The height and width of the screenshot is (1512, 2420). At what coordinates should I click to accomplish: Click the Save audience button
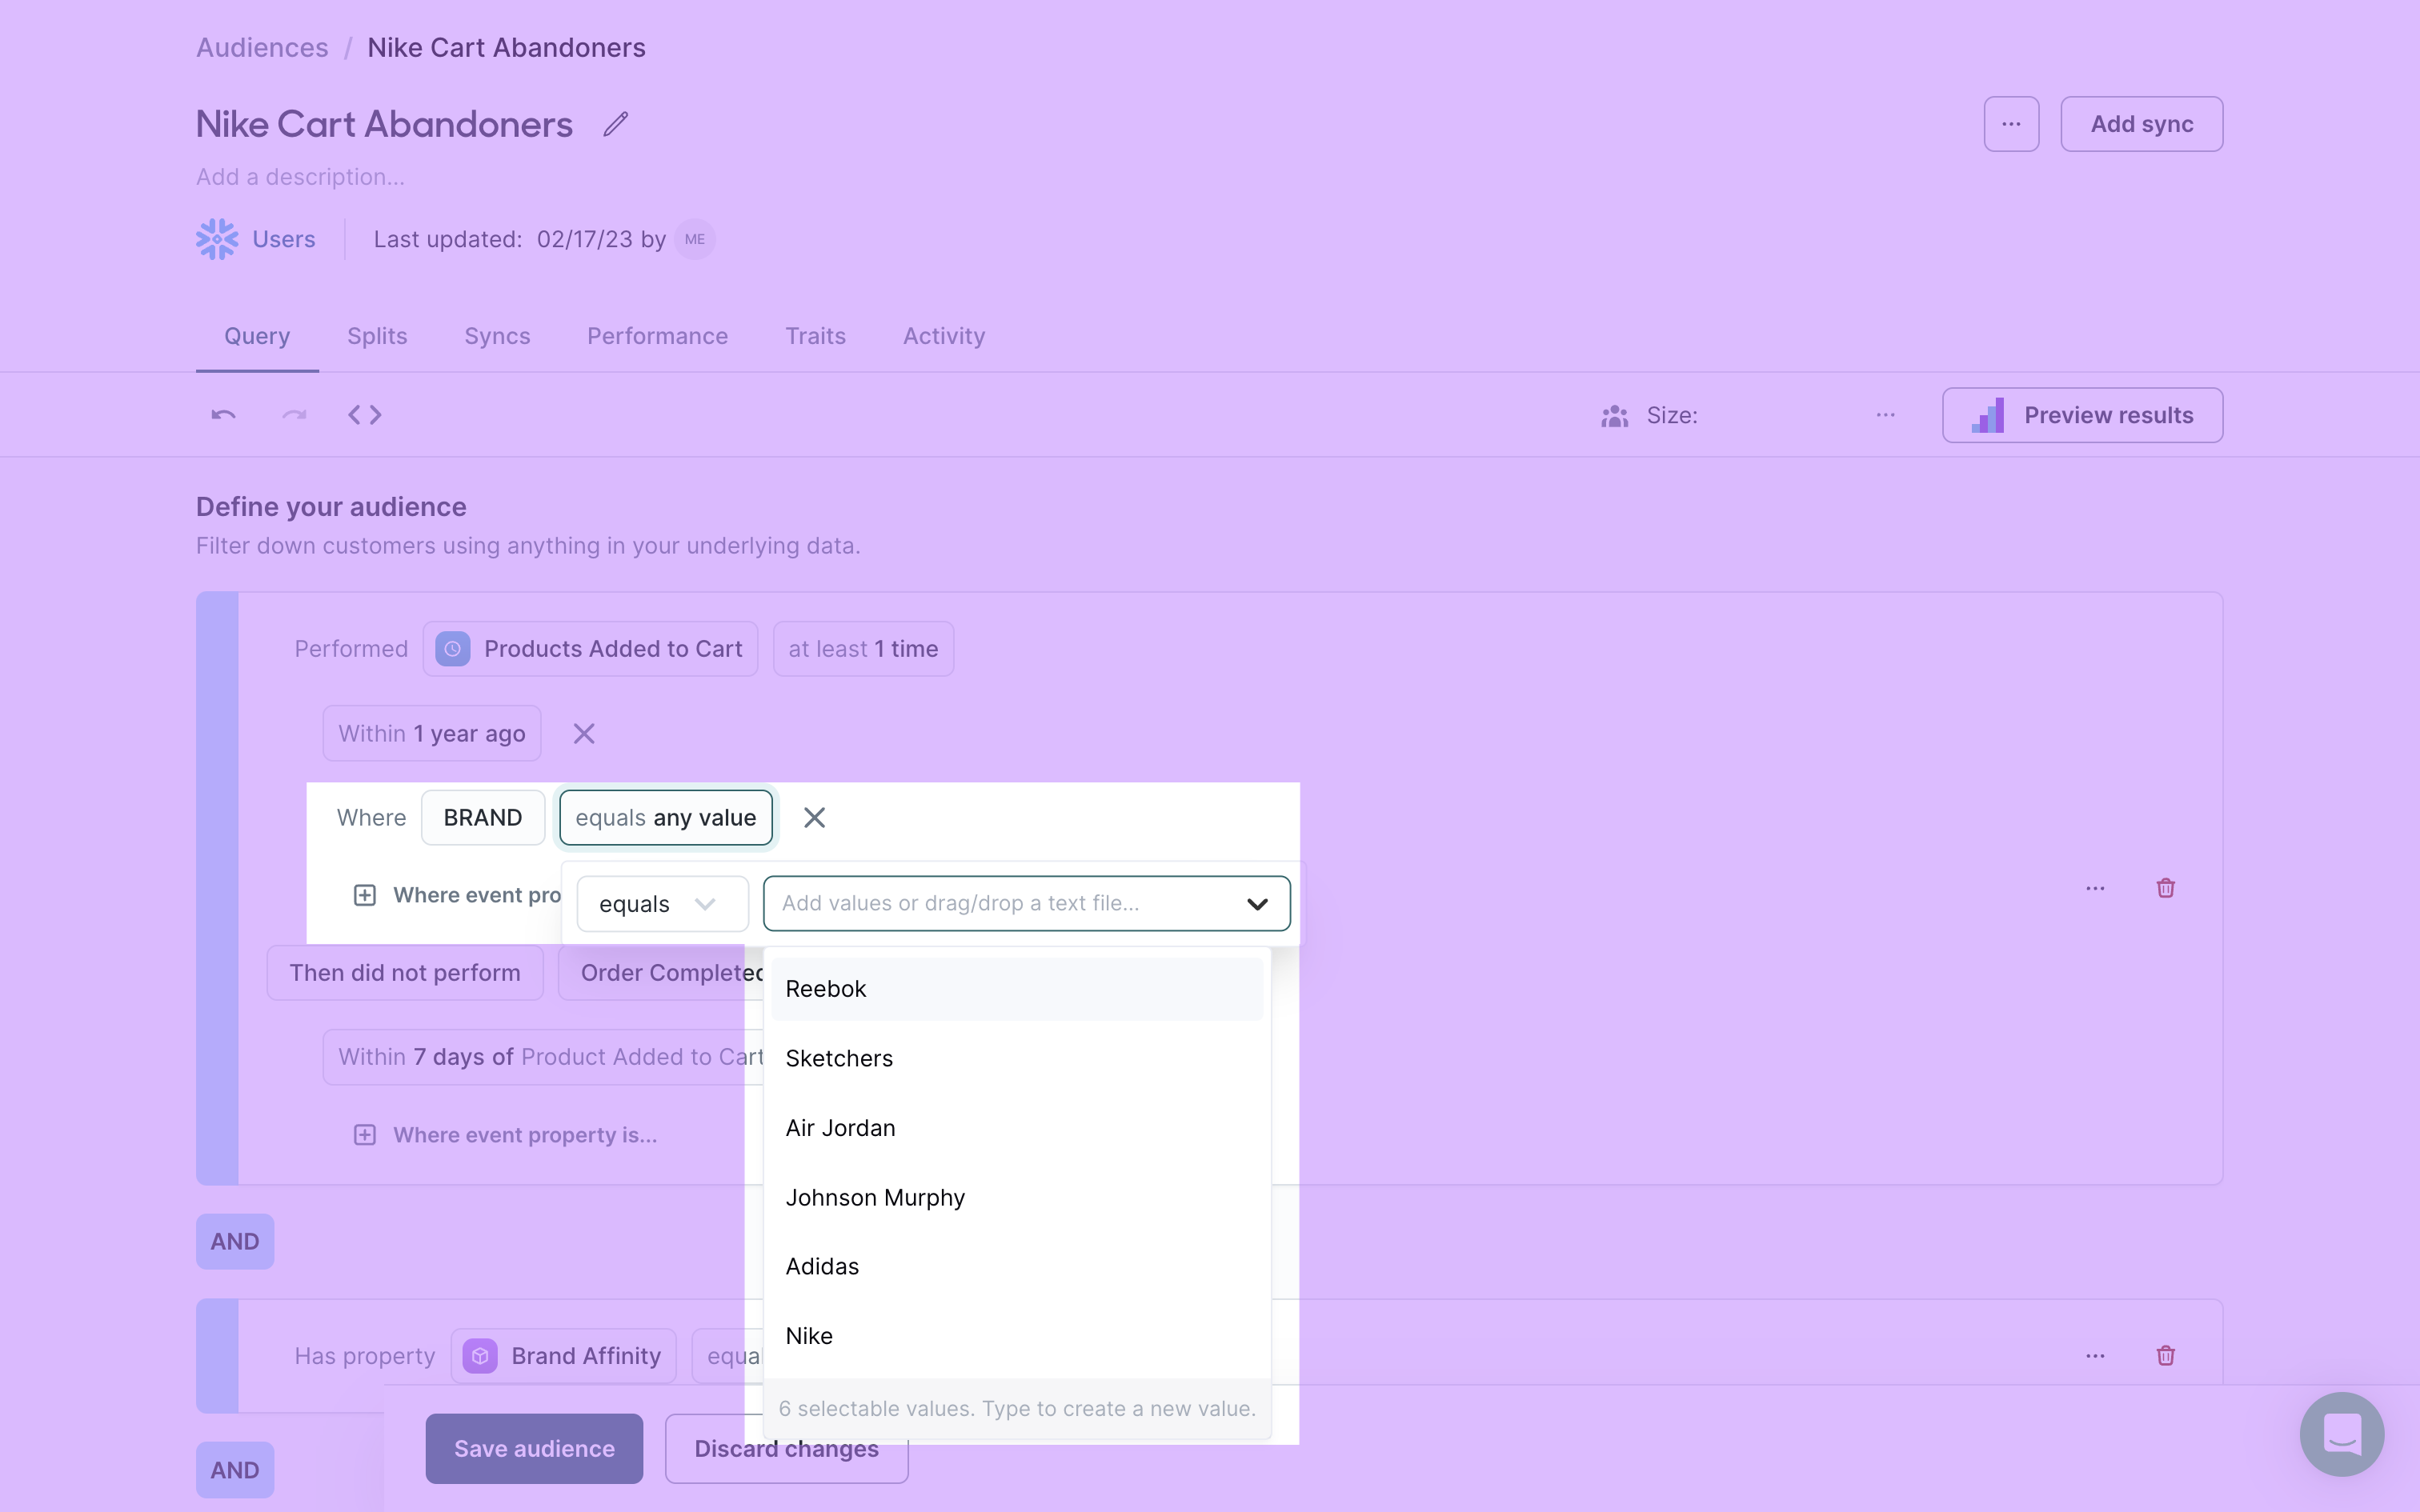533,1447
